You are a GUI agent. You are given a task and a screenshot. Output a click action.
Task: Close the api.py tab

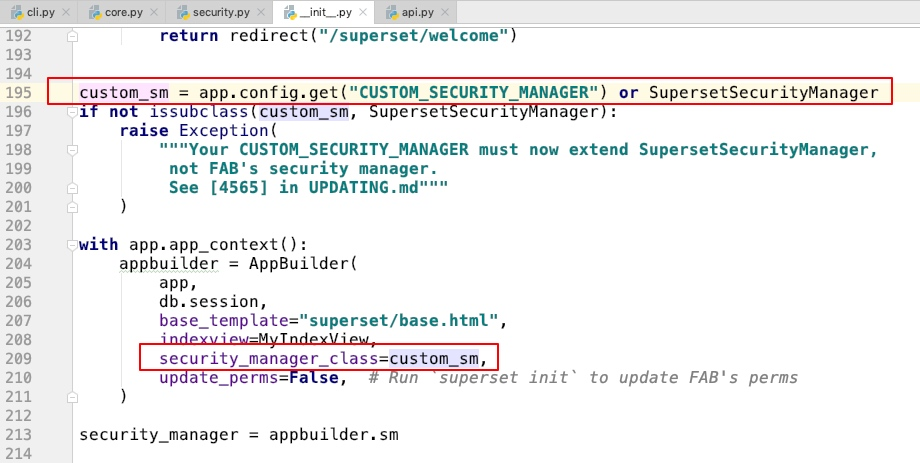tap(445, 12)
